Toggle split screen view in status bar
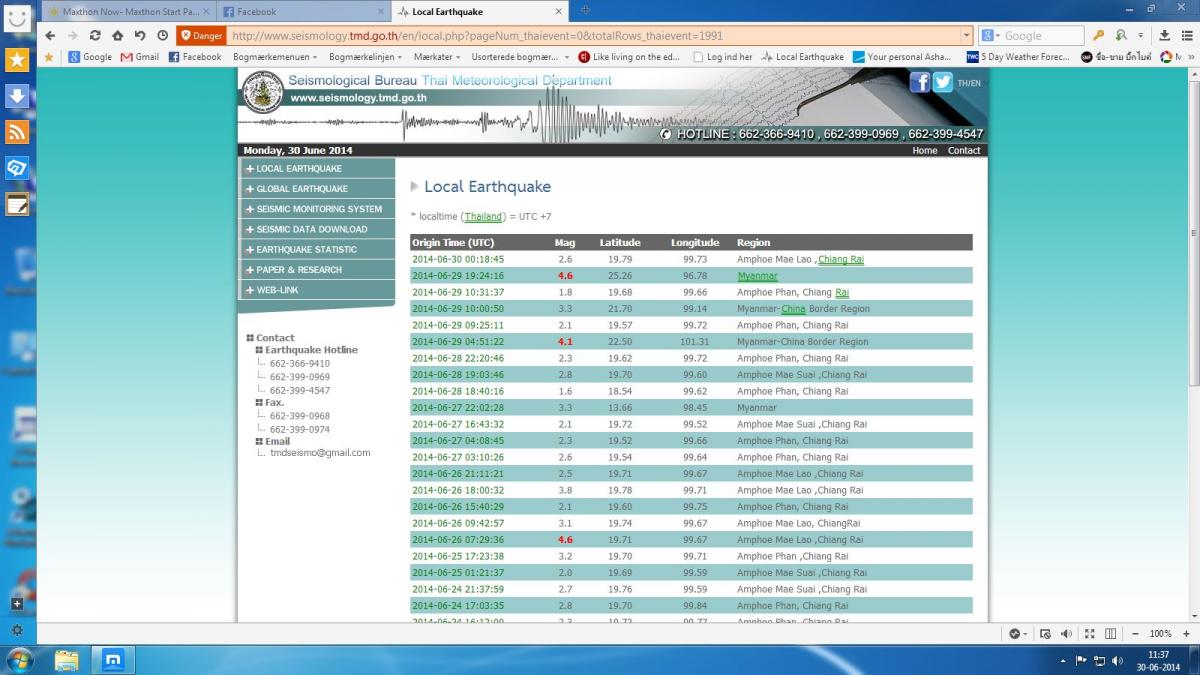 tap(1109, 634)
